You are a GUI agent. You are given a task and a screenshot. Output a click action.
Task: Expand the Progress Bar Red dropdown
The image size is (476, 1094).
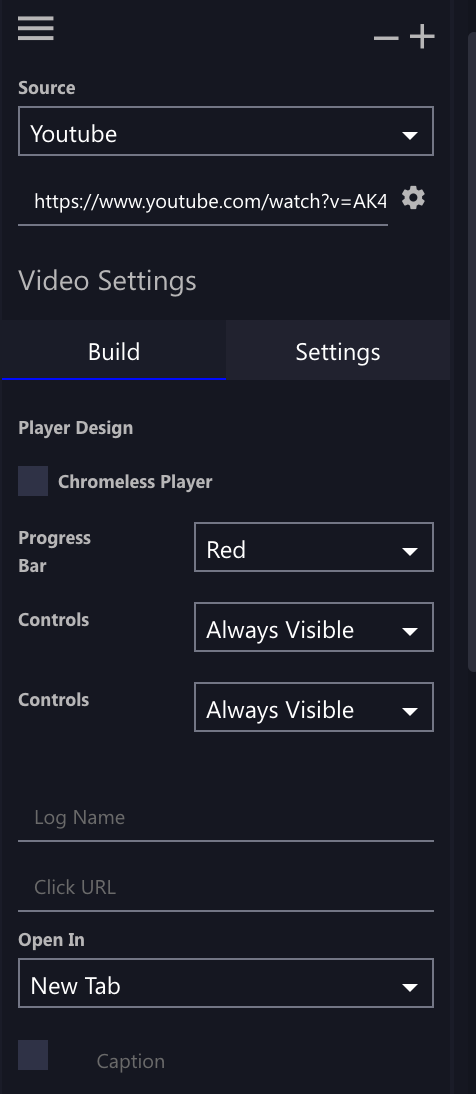point(313,547)
